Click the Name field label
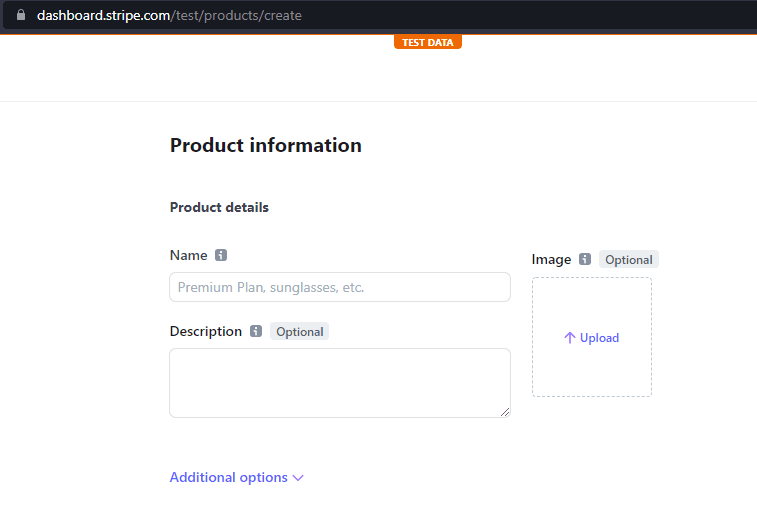 pos(189,256)
